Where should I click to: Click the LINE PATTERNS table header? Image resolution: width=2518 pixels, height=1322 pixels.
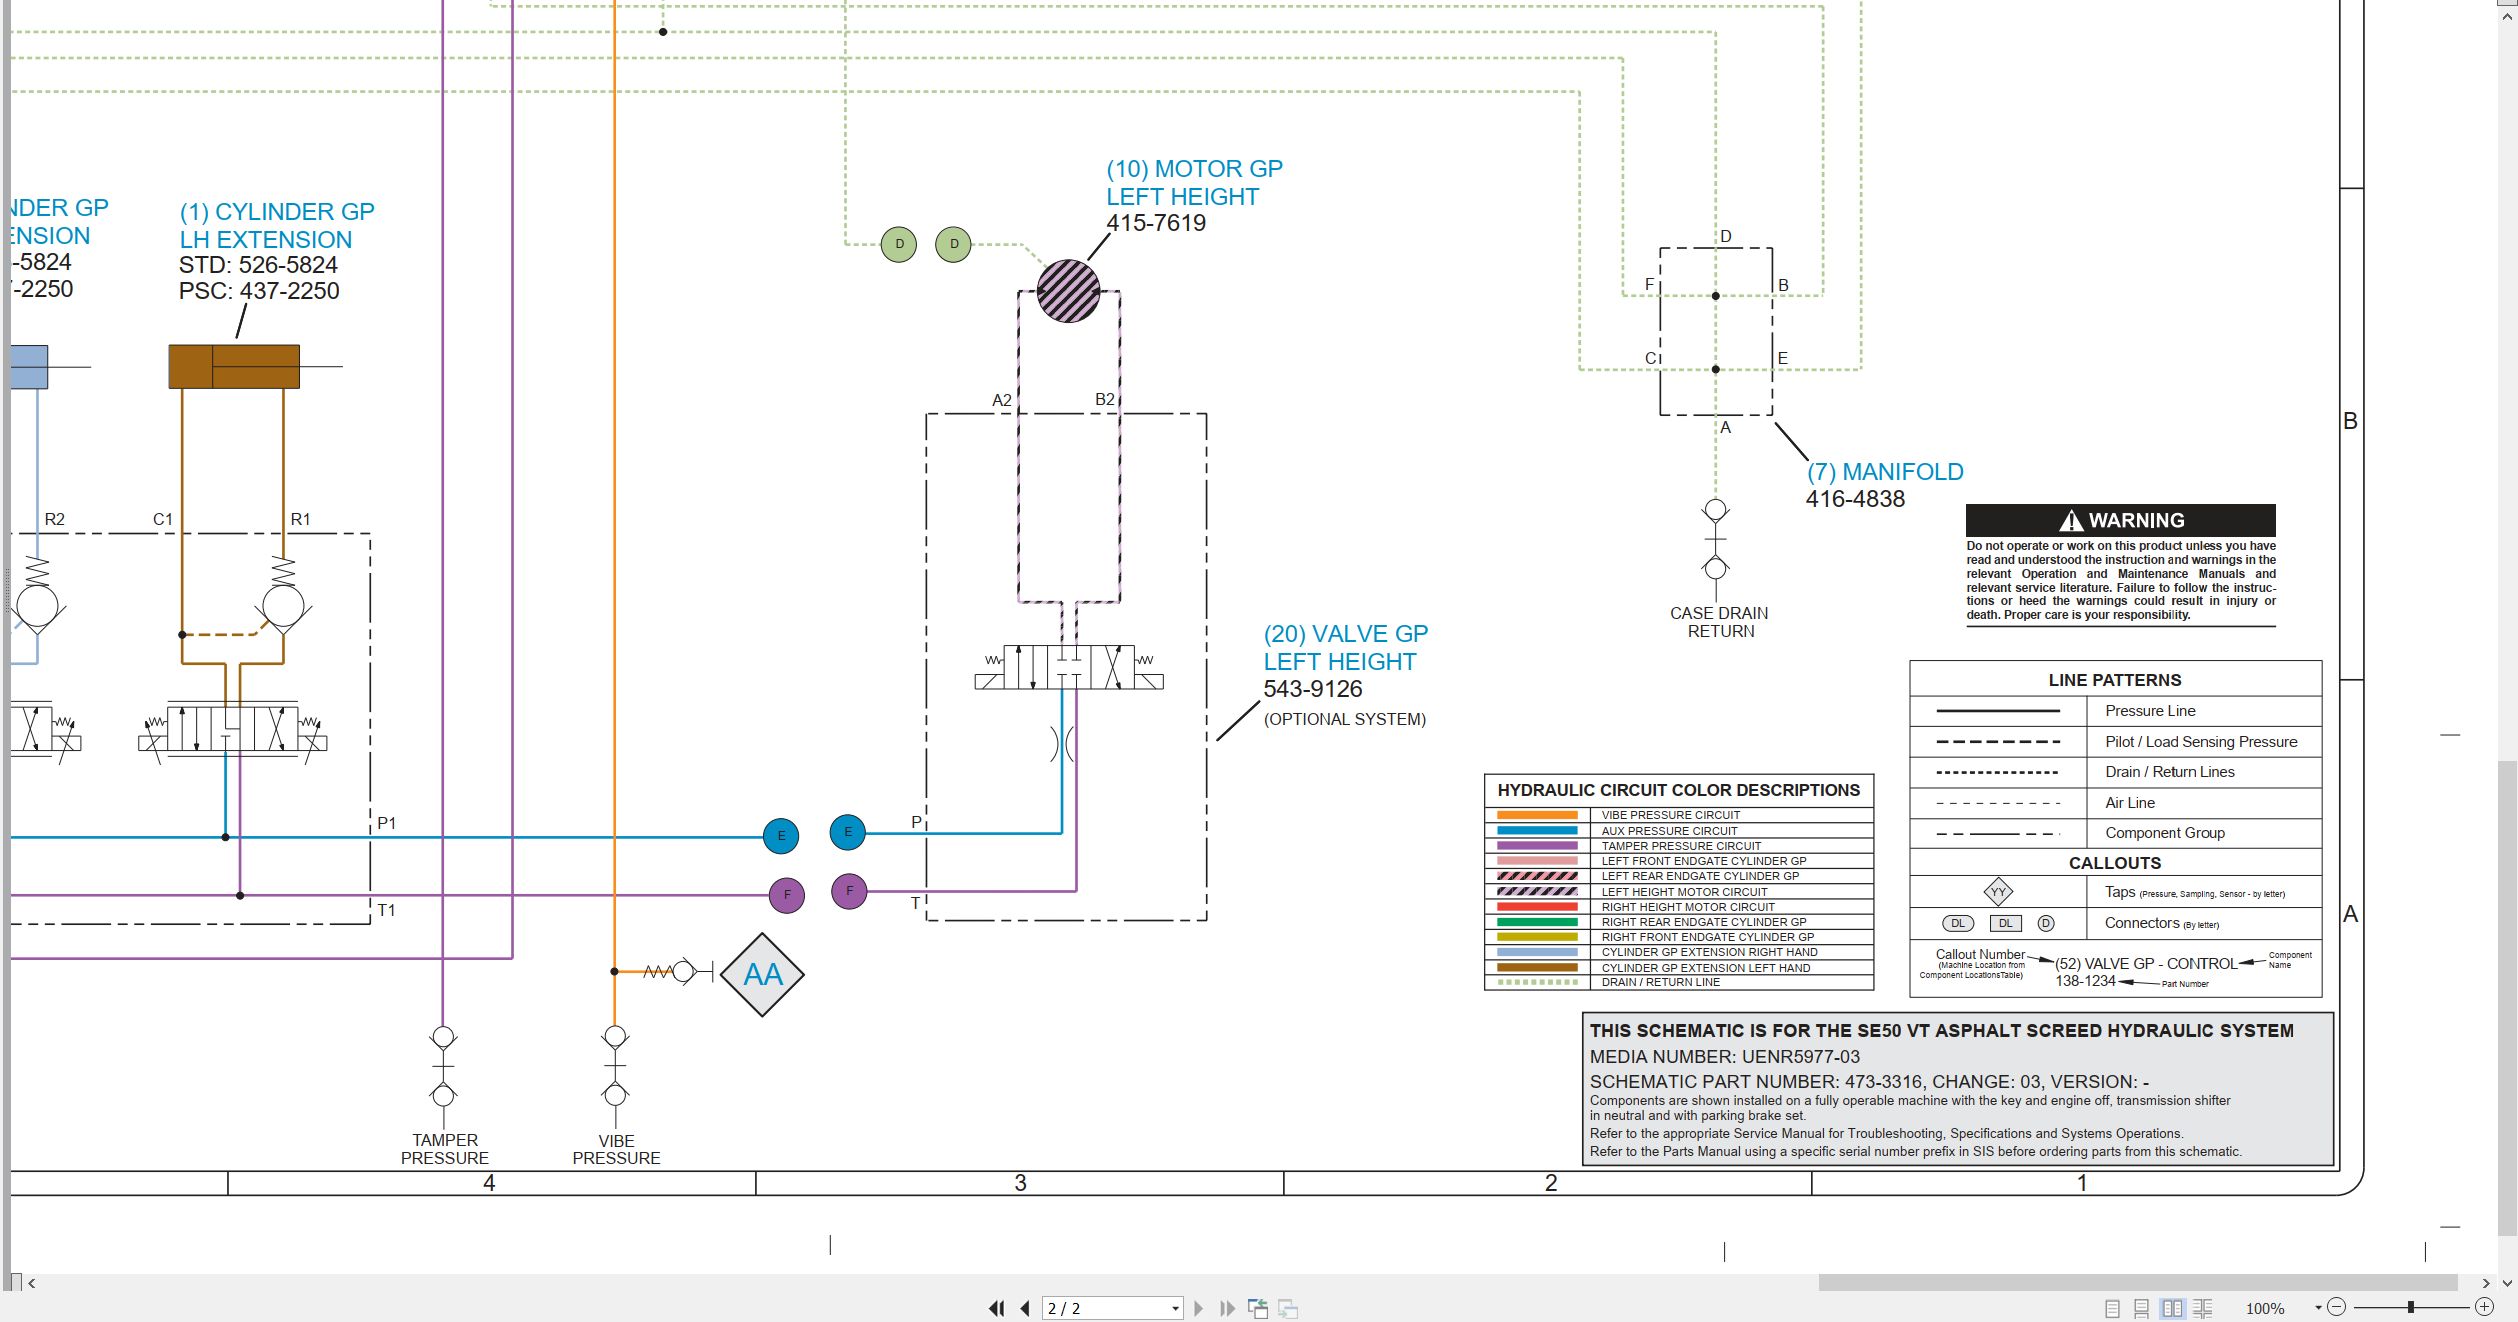[x=2115, y=680]
